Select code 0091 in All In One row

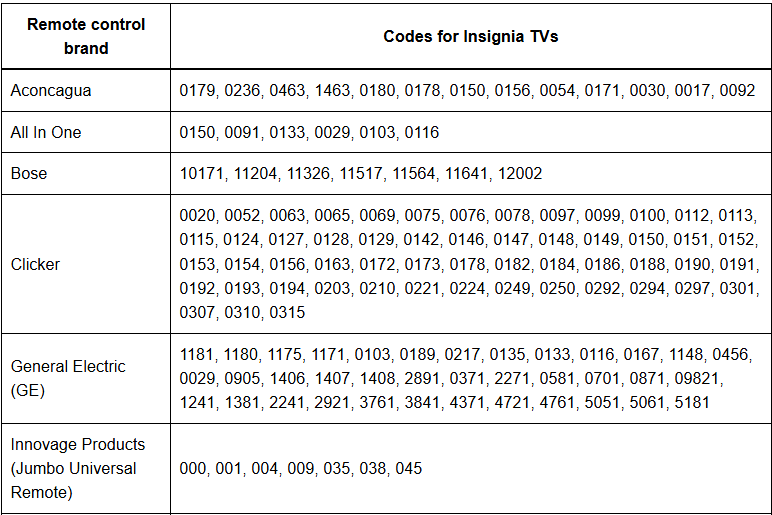point(243,132)
